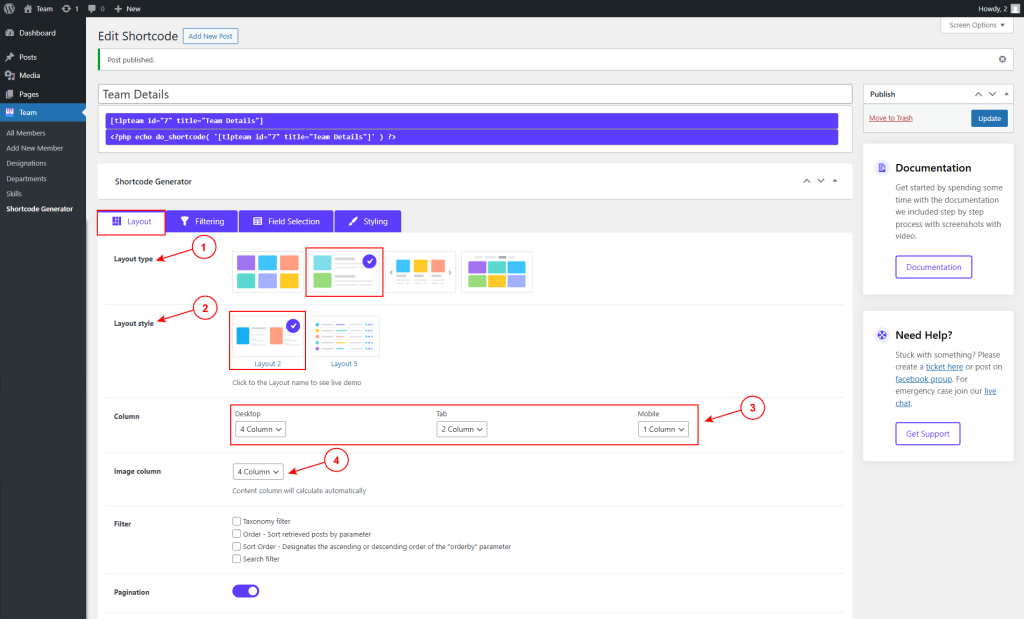Collapse the Publish box
Viewport: 1024px width, 619px height.
click(x=1006, y=94)
